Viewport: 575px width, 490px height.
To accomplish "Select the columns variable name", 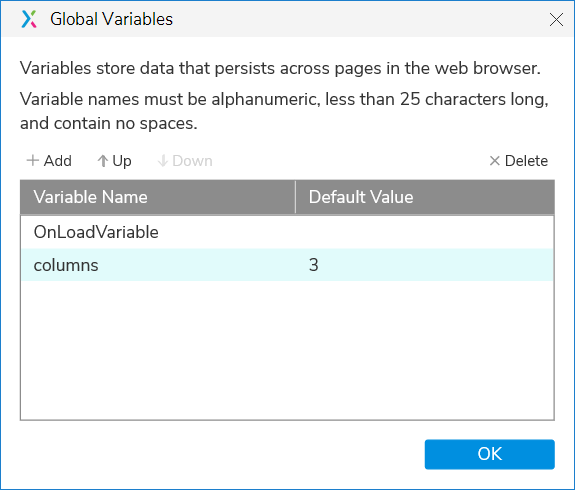I will coord(66,265).
